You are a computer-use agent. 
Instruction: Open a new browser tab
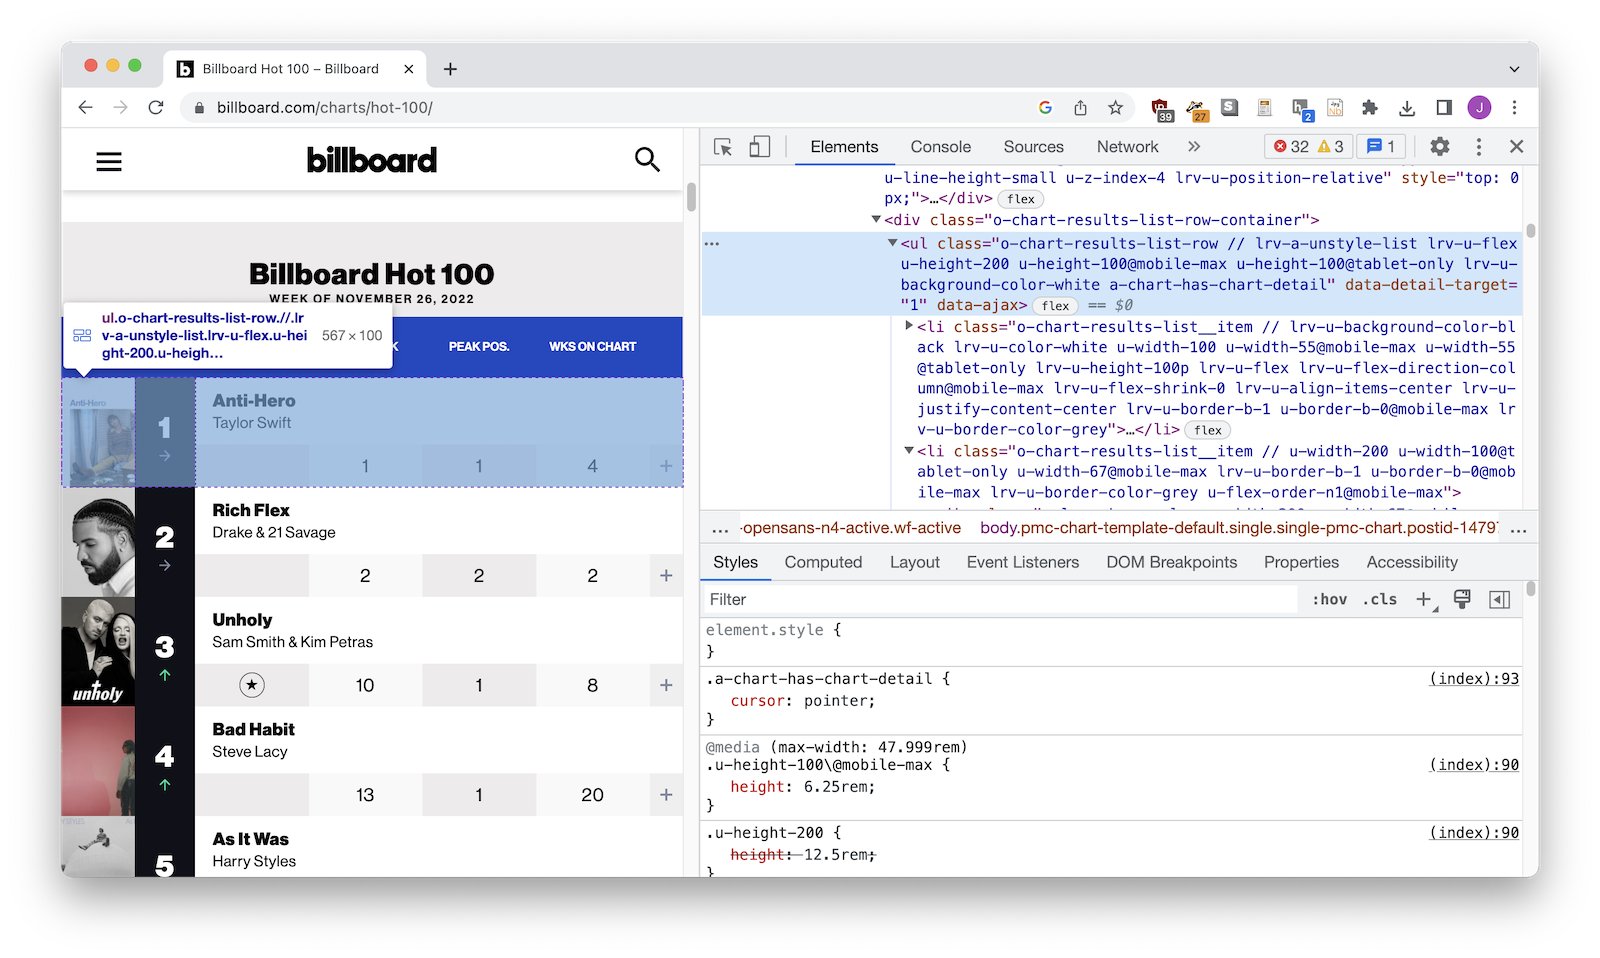tap(450, 69)
